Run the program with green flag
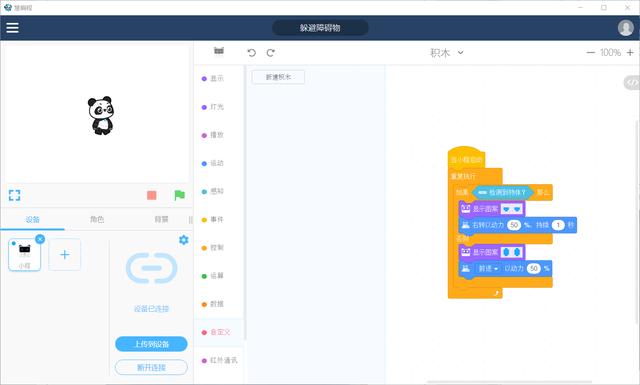 coord(179,195)
